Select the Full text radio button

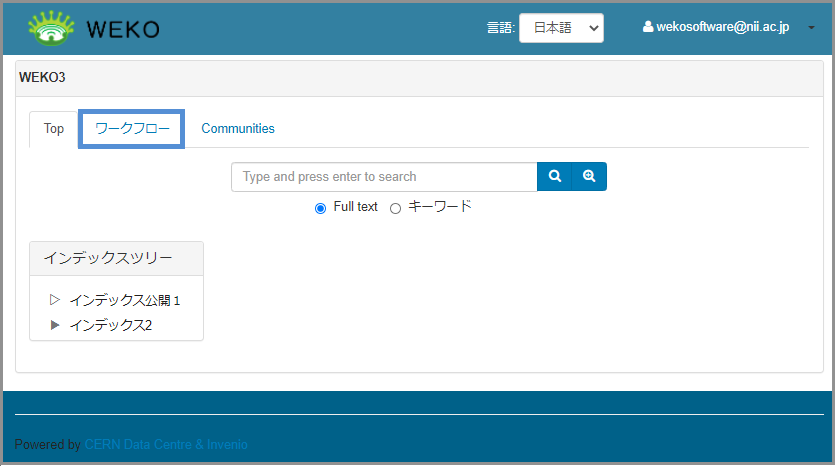(320, 208)
